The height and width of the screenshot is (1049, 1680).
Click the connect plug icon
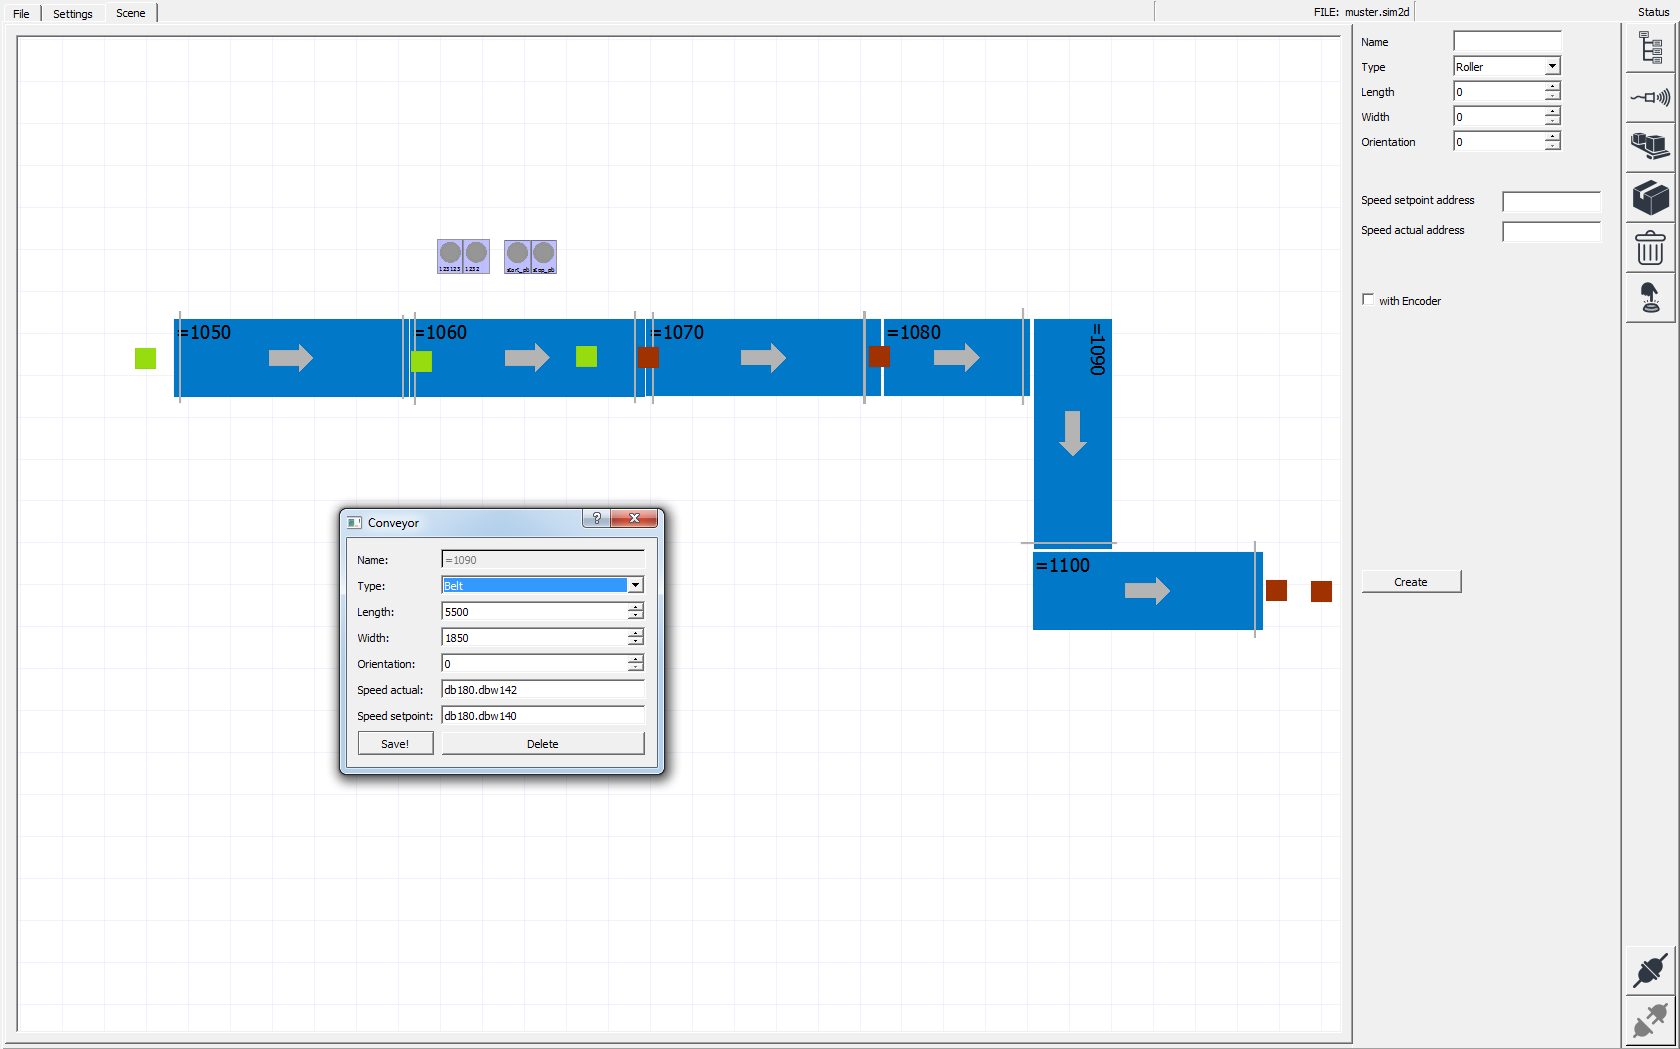coord(1650,970)
